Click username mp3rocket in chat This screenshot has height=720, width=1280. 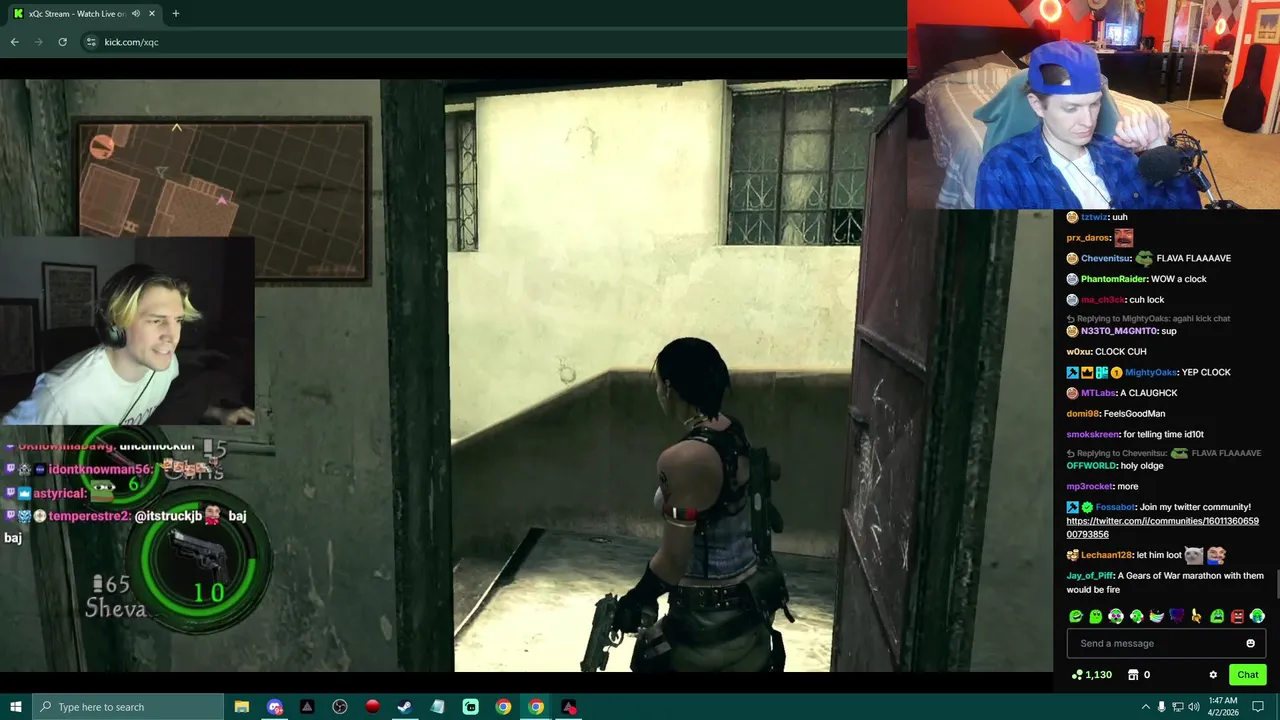[x=1089, y=486]
